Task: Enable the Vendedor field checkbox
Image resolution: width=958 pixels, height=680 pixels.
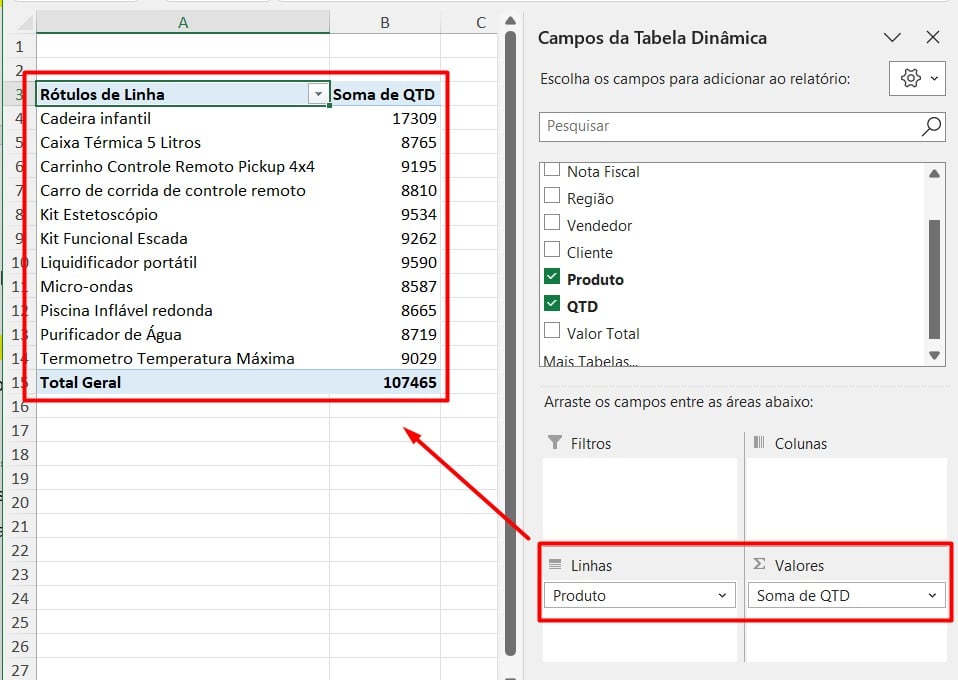Action: (552, 222)
